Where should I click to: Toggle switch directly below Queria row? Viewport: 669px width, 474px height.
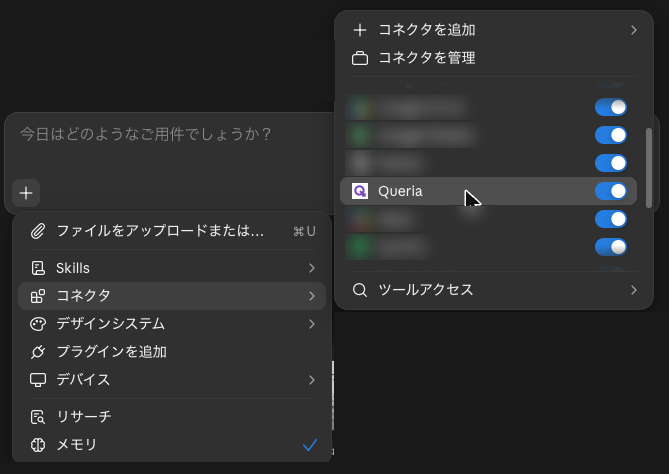pyautogui.click(x=611, y=219)
